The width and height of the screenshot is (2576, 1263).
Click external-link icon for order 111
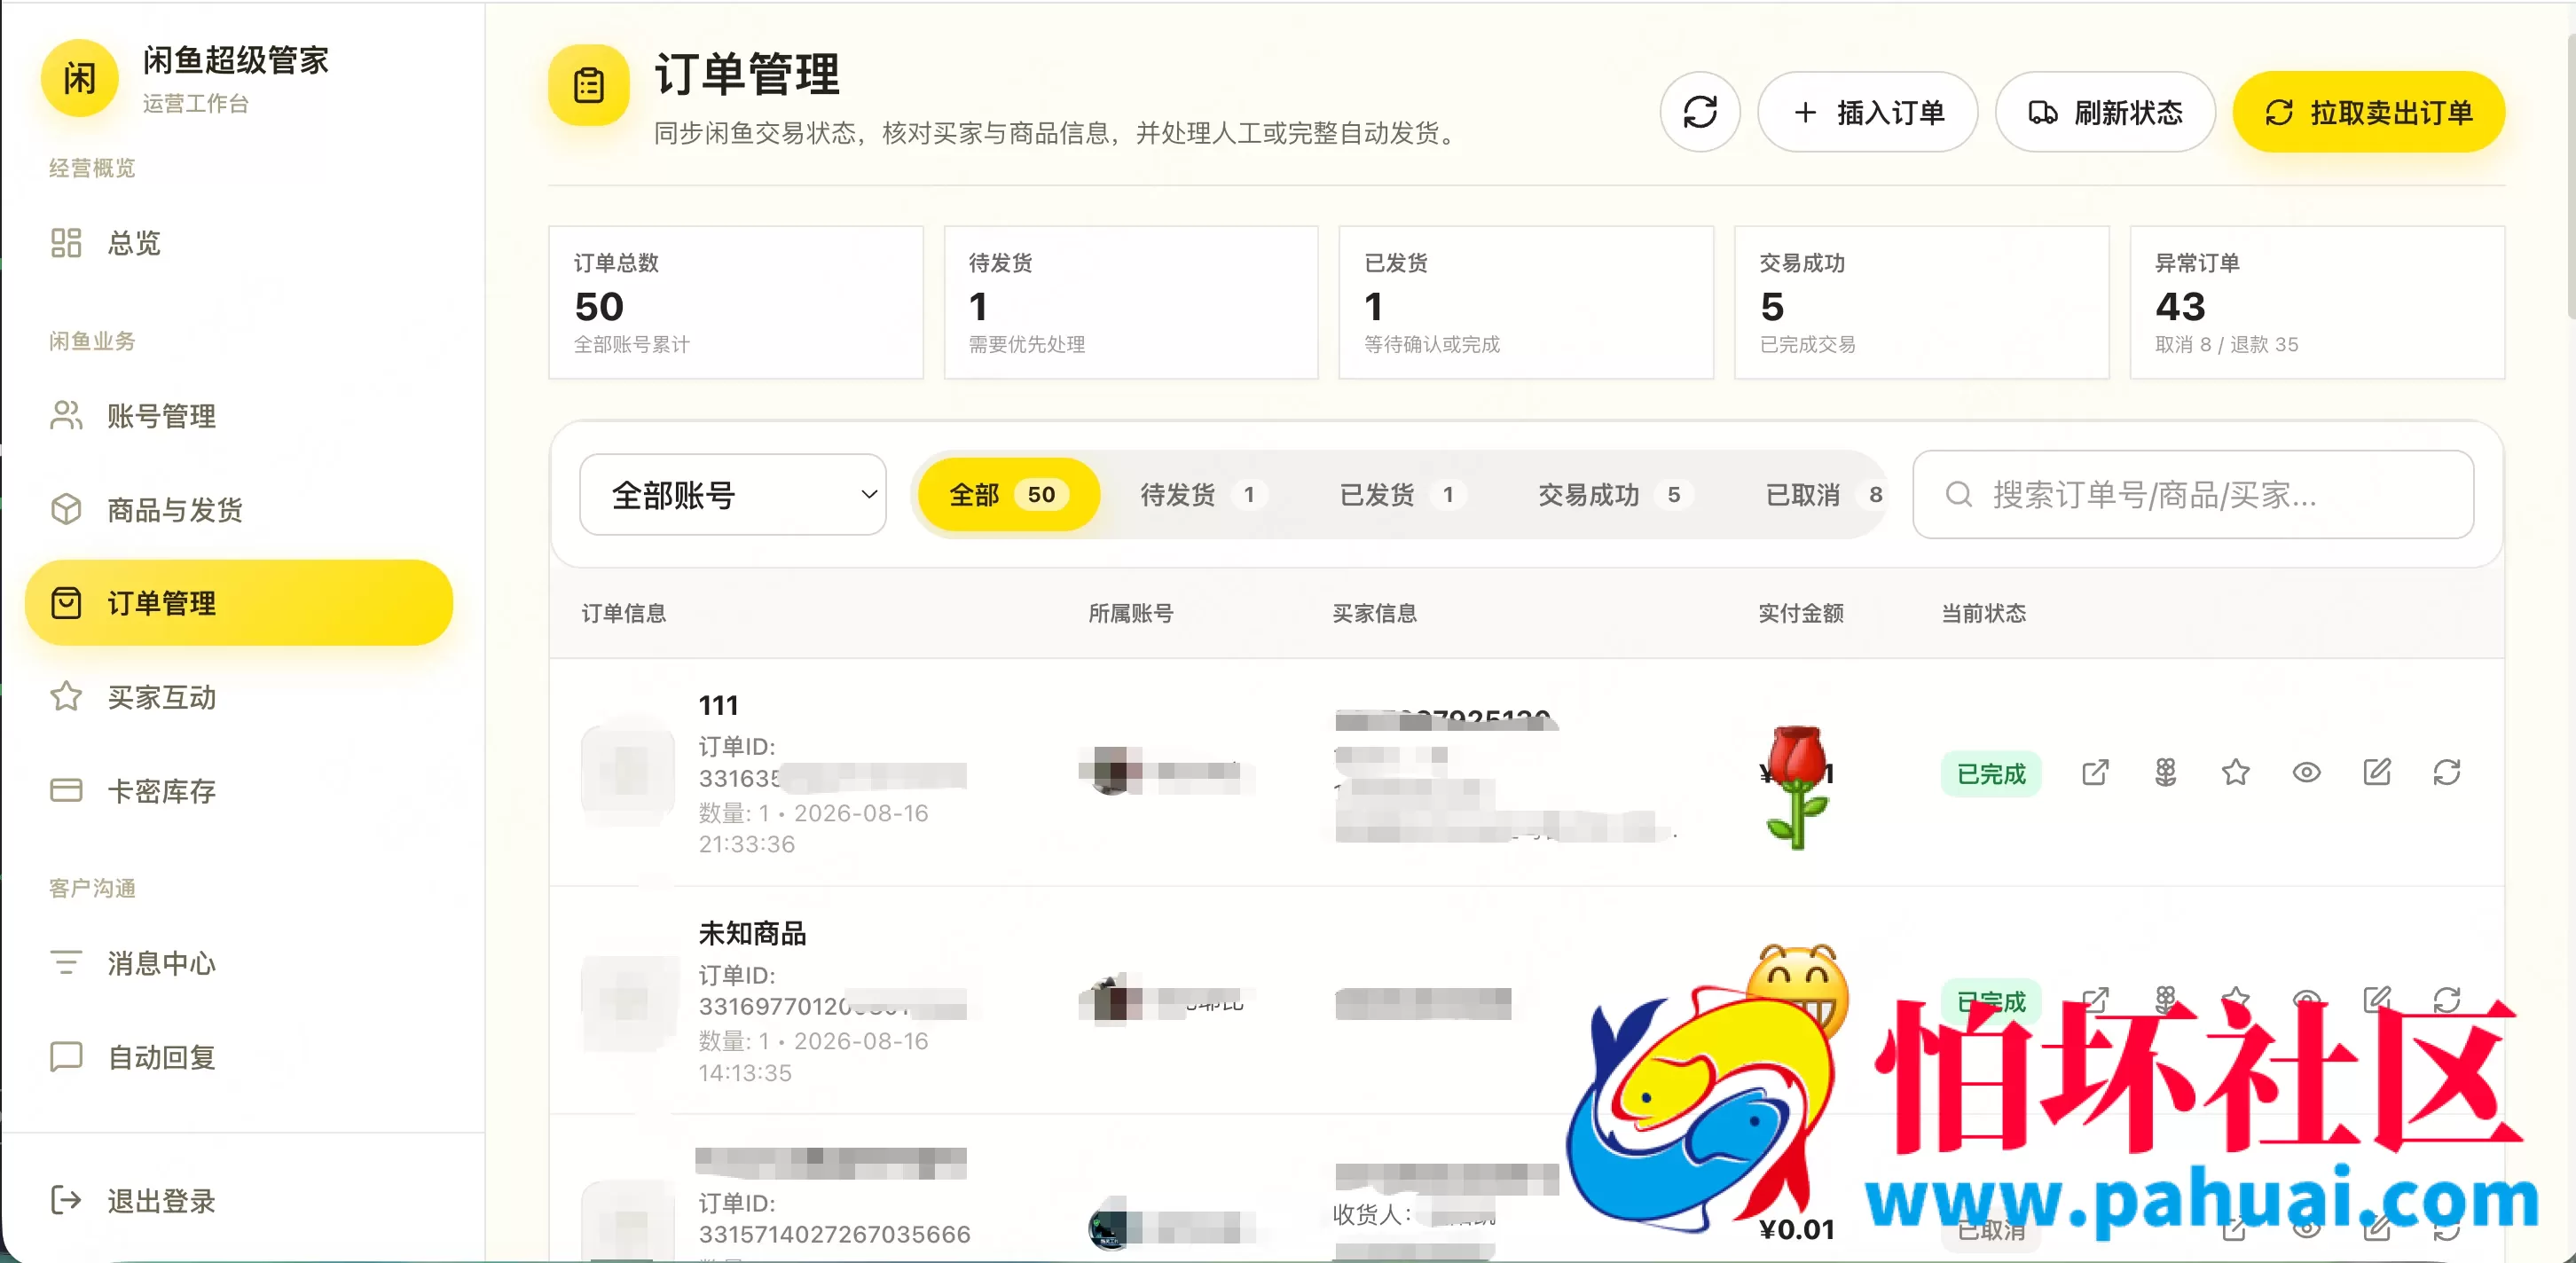pos(2095,773)
